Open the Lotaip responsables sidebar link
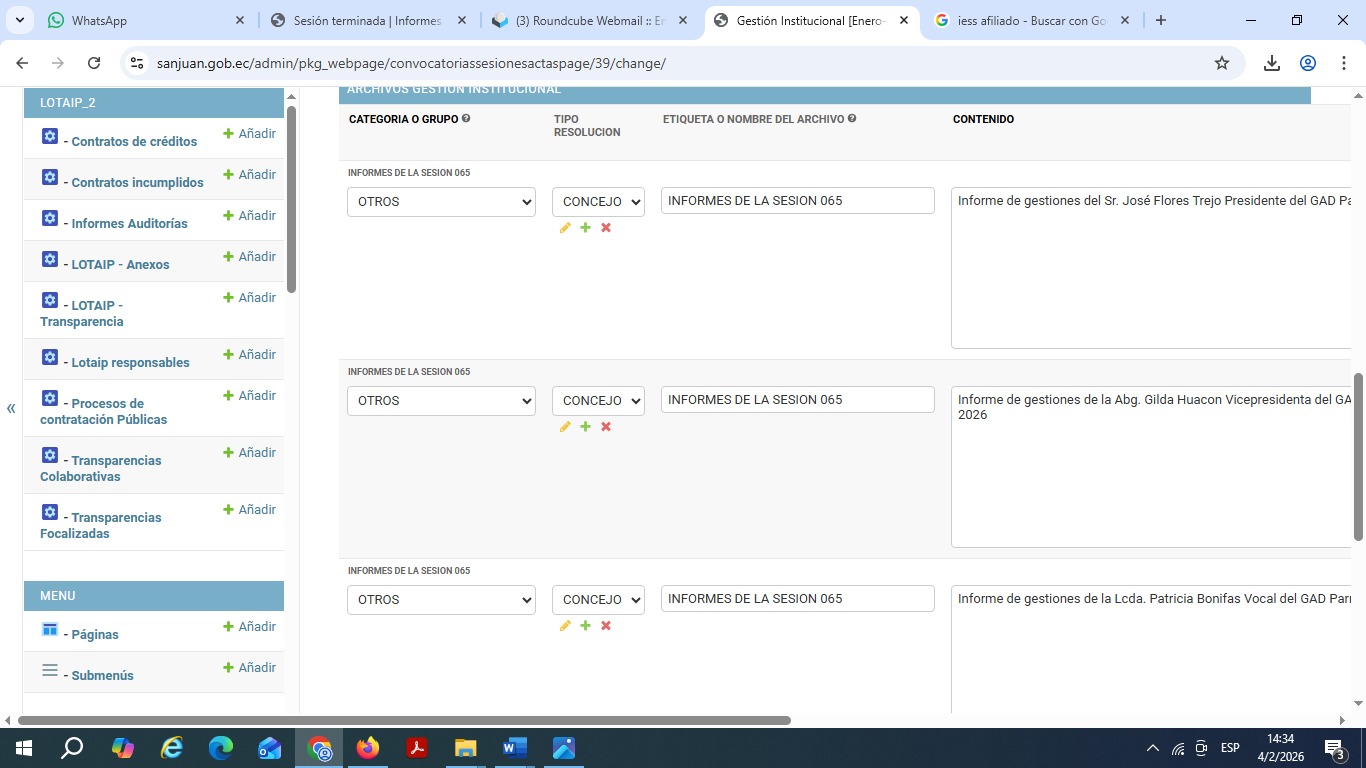The height and width of the screenshot is (768, 1366). 130,363
